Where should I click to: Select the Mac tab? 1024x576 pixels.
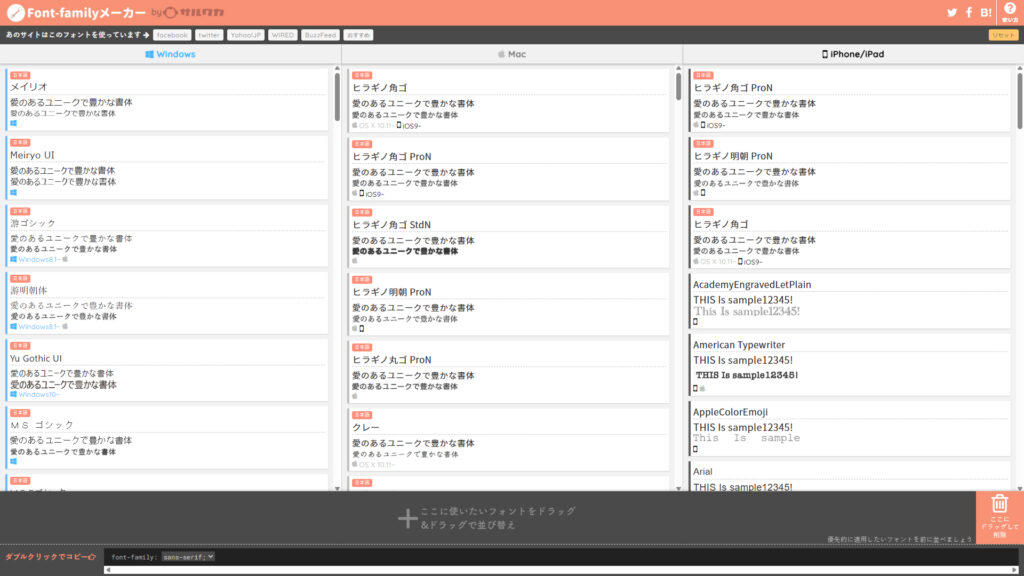click(x=512, y=54)
